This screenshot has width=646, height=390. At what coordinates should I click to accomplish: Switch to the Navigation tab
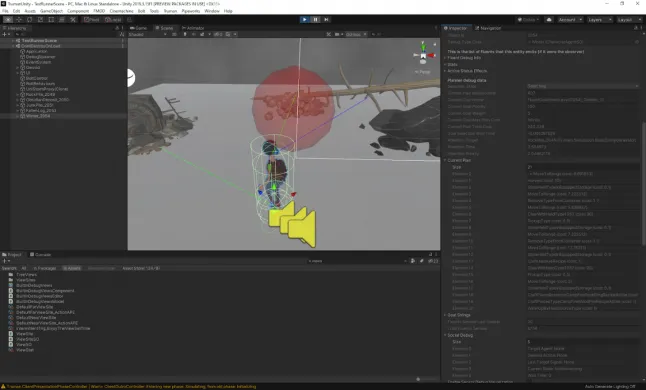pos(488,28)
